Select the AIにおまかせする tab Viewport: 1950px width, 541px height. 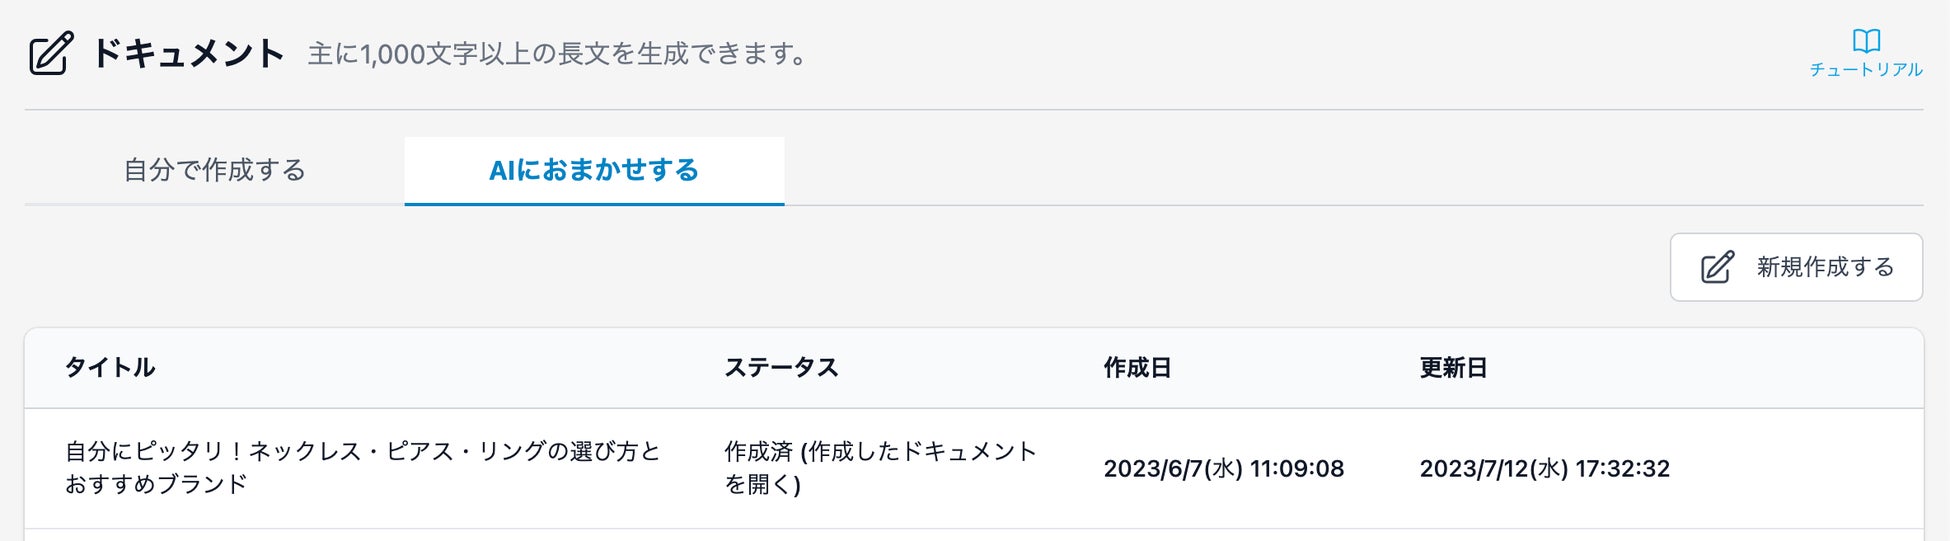point(594,170)
